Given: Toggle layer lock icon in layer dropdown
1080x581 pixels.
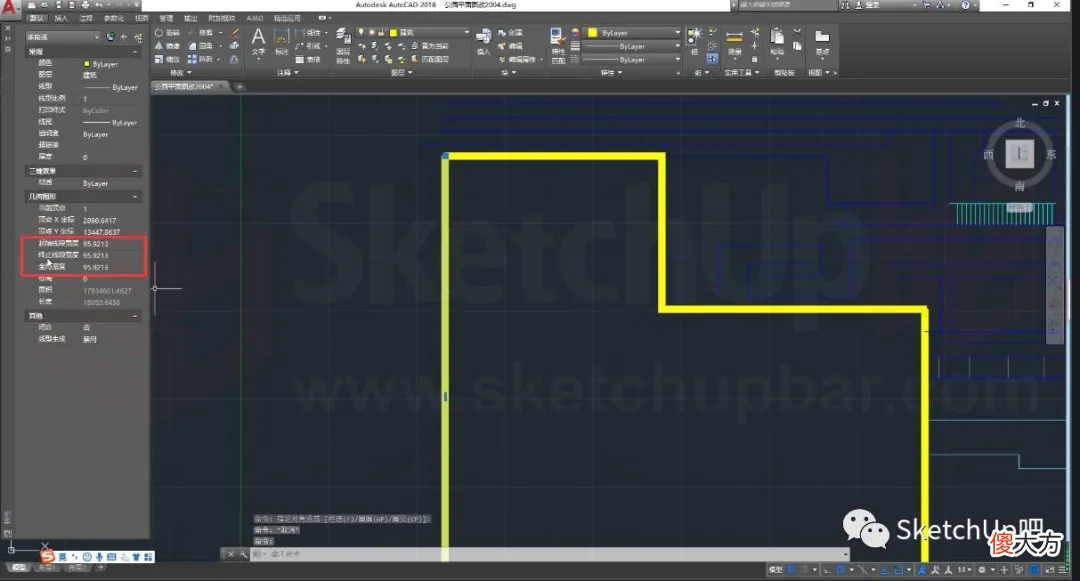Looking at the screenshot, I should click(382, 32).
